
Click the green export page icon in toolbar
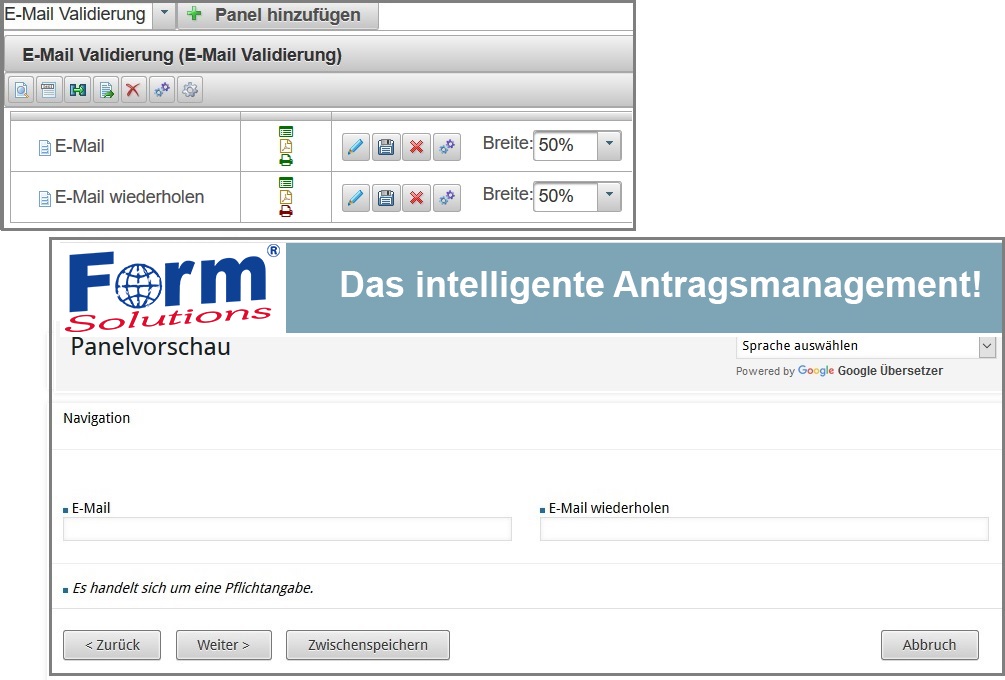[105, 91]
